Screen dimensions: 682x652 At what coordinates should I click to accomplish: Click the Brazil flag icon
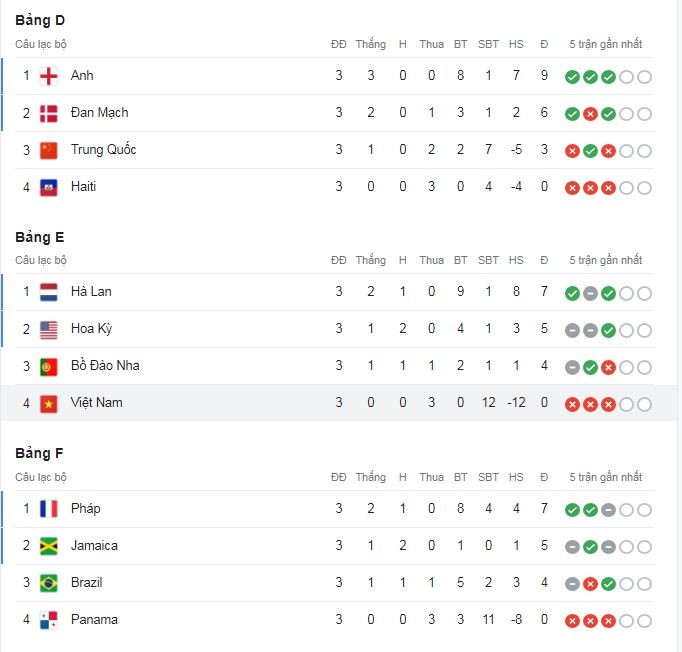[x=49, y=584]
